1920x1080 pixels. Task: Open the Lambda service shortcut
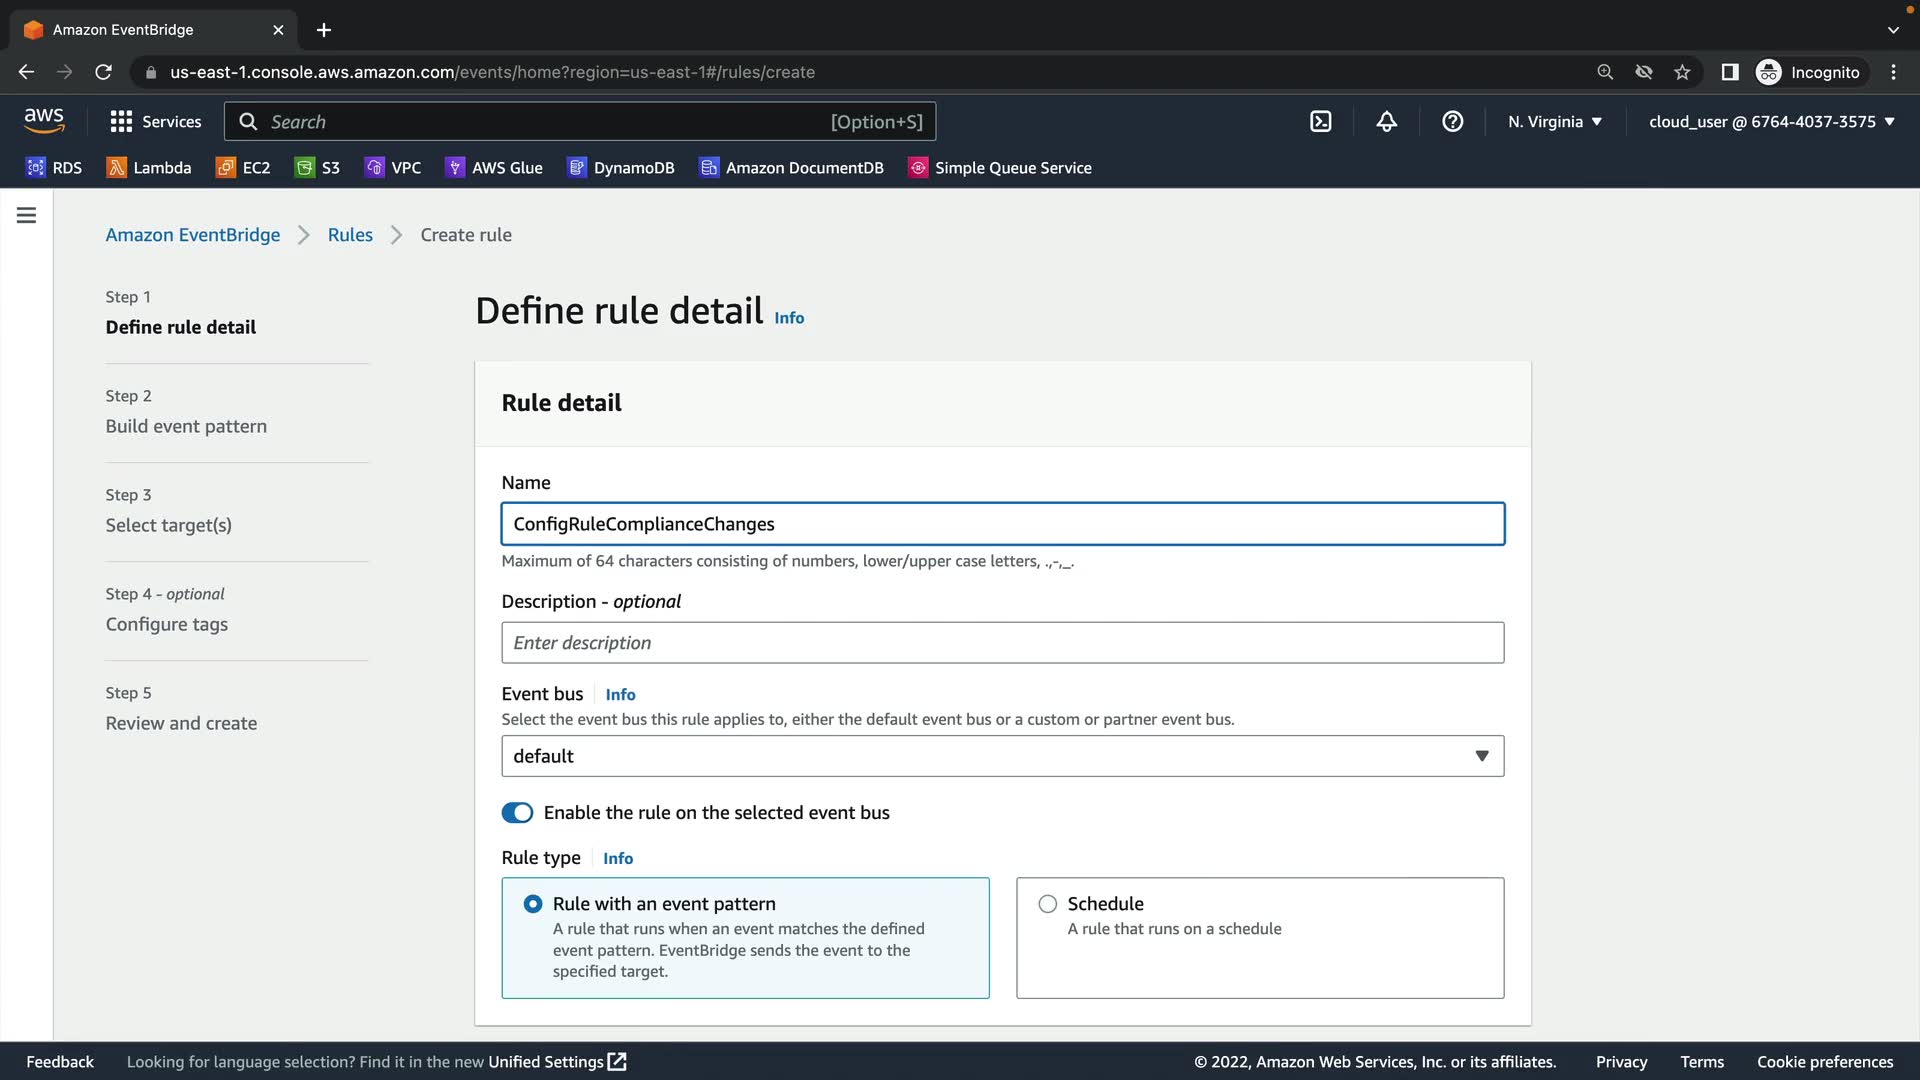pyautogui.click(x=149, y=168)
